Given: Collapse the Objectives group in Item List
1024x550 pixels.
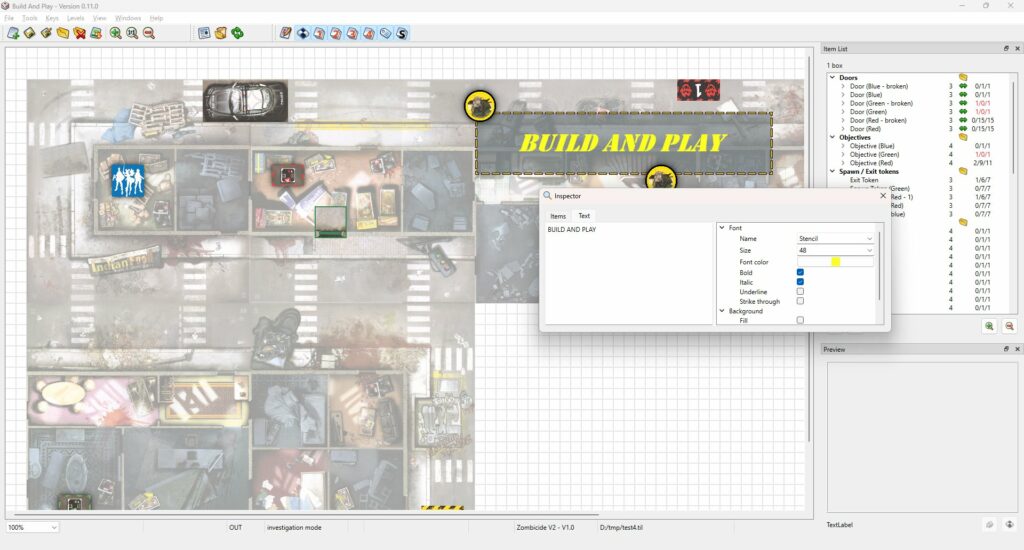Looking at the screenshot, I should pyautogui.click(x=833, y=137).
